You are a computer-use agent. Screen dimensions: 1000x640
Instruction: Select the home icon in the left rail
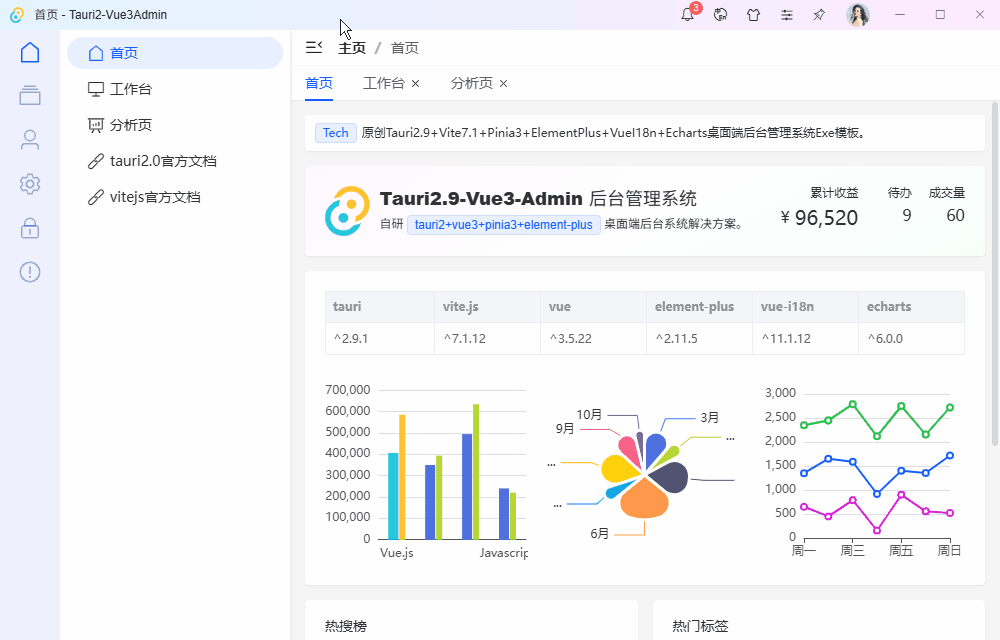click(x=30, y=52)
